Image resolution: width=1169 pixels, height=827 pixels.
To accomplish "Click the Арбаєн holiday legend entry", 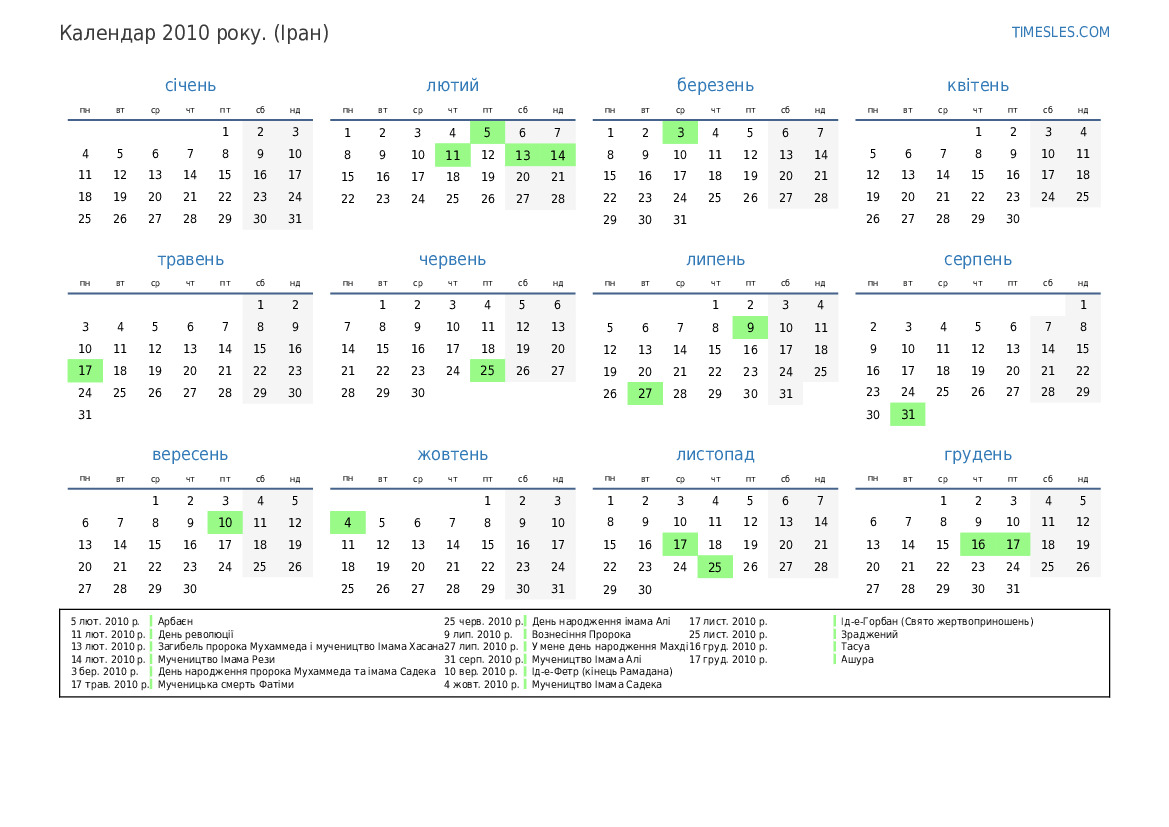I will coord(175,621).
